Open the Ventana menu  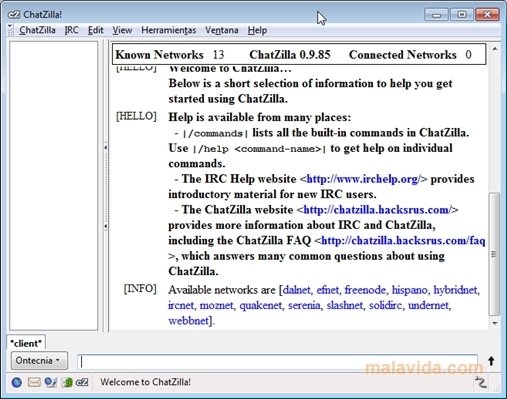coord(222,30)
